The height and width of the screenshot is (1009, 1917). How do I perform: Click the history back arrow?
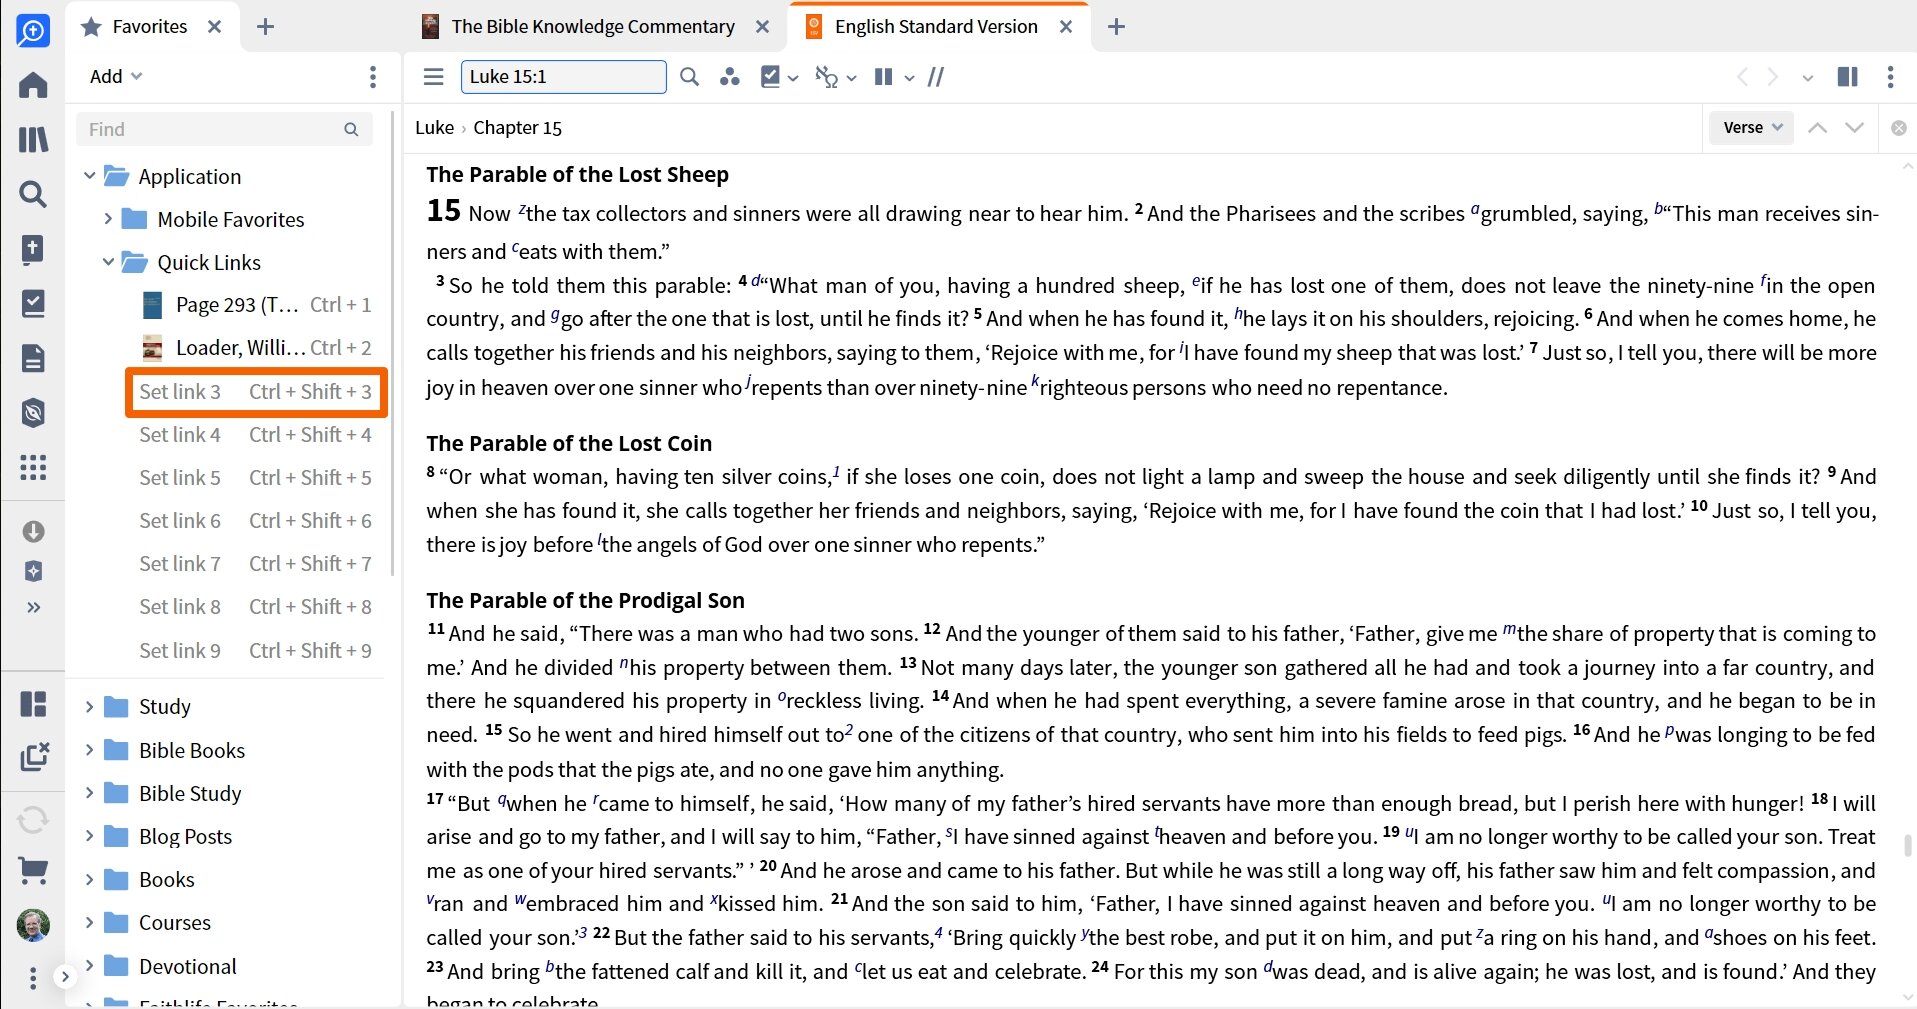tap(1743, 77)
